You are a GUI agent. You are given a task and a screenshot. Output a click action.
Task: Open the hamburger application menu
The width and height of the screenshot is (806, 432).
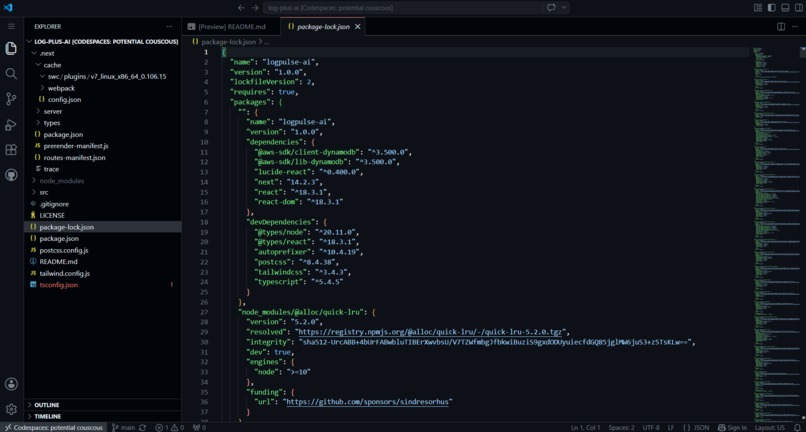tap(11, 26)
